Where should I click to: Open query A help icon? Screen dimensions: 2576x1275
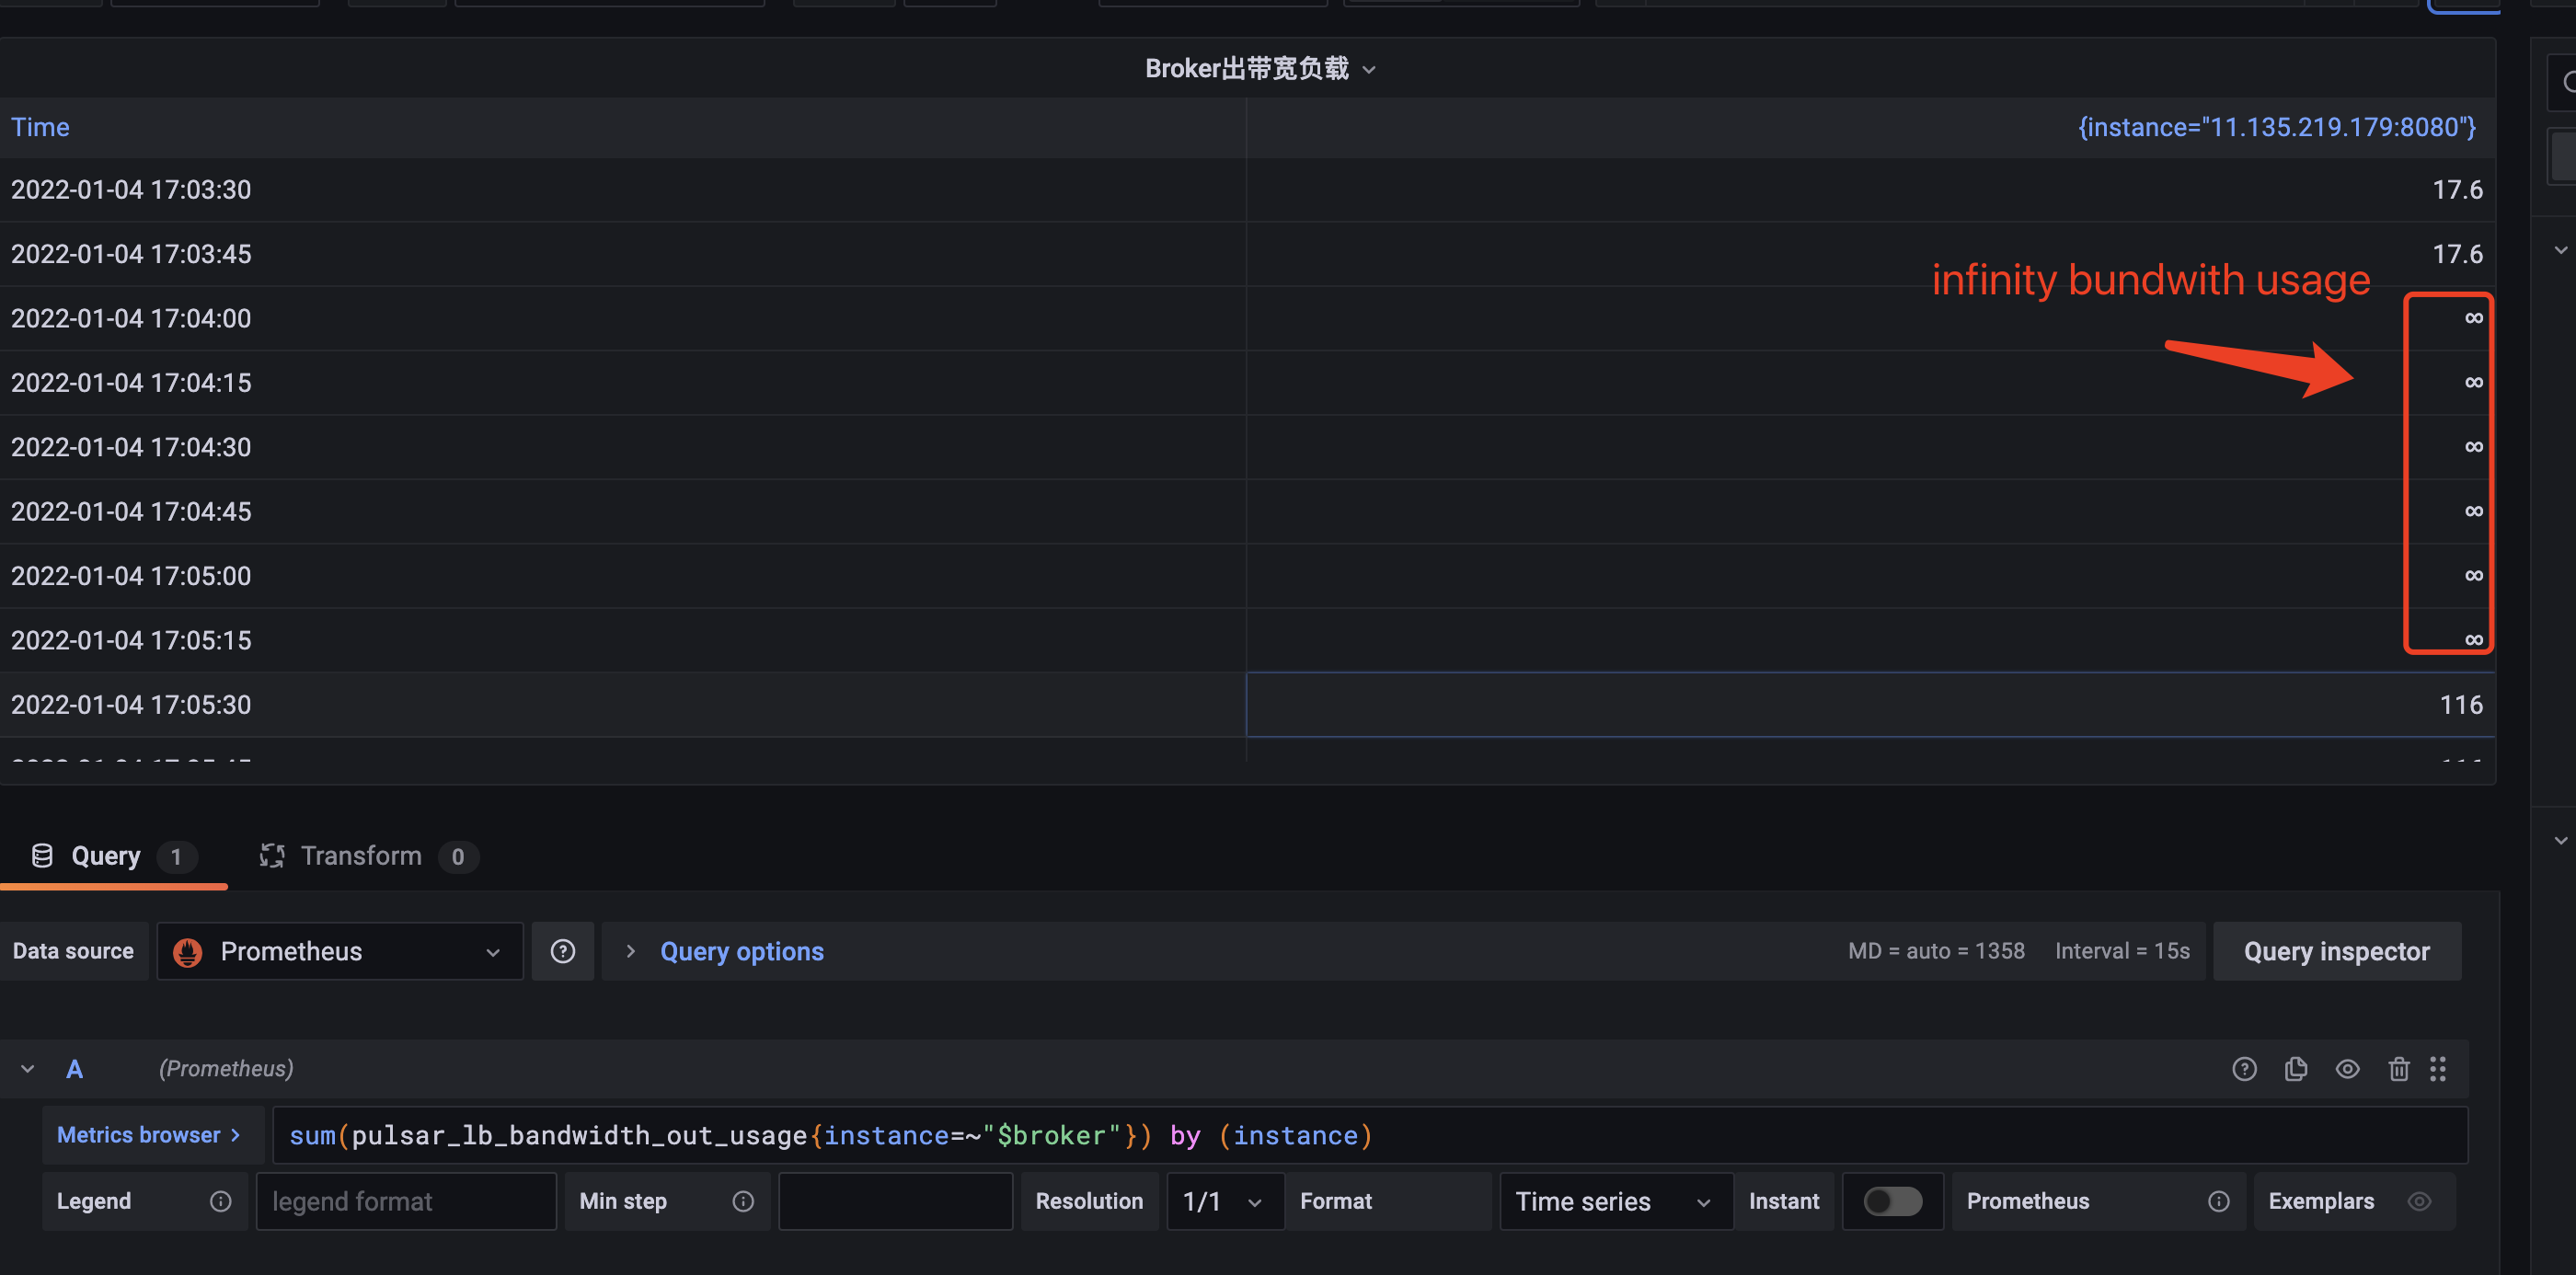(x=2243, y=1069)
